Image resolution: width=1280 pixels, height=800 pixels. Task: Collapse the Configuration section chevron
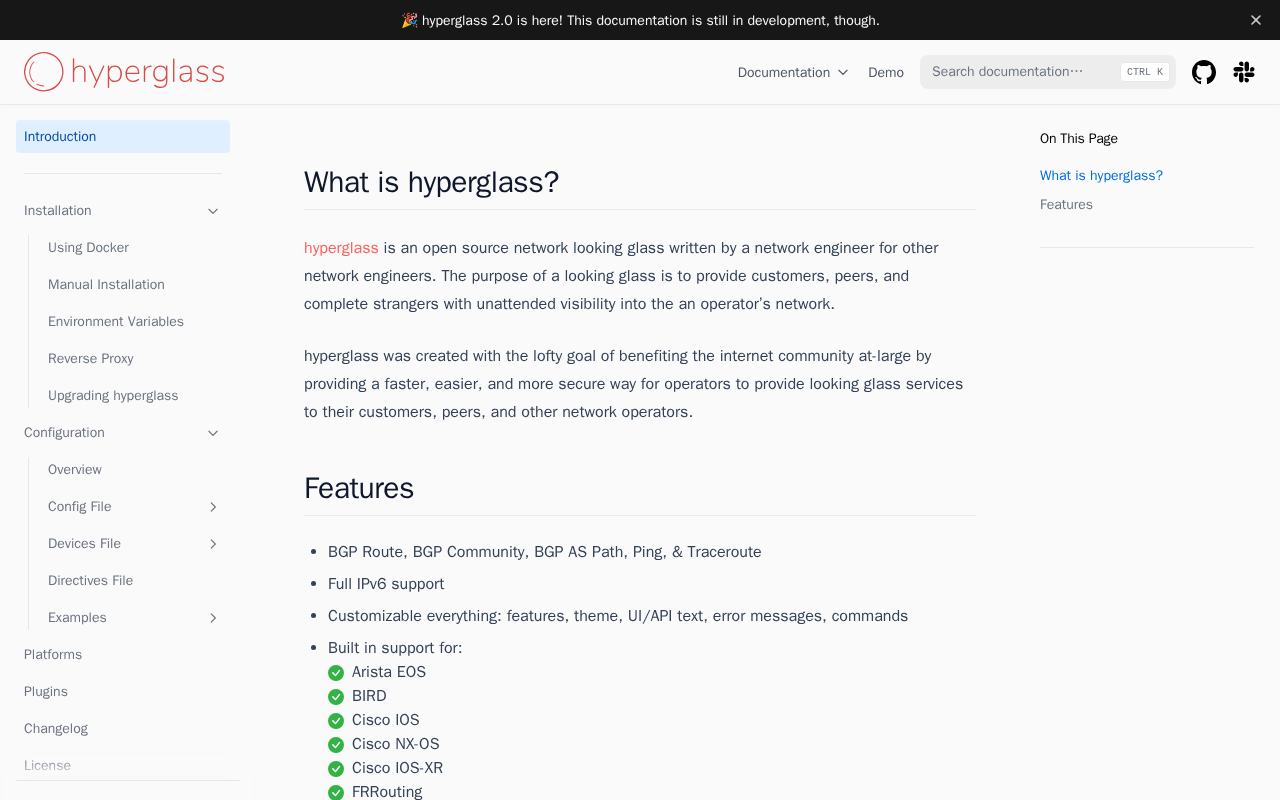(x=213, y=433)
